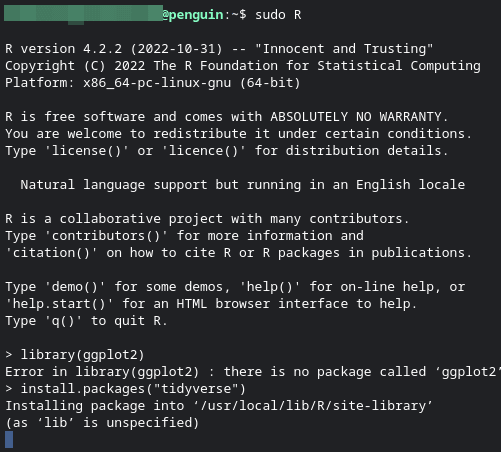Click the 'sudo R' command text
The image size is (501, 452).
pos(278,15)
